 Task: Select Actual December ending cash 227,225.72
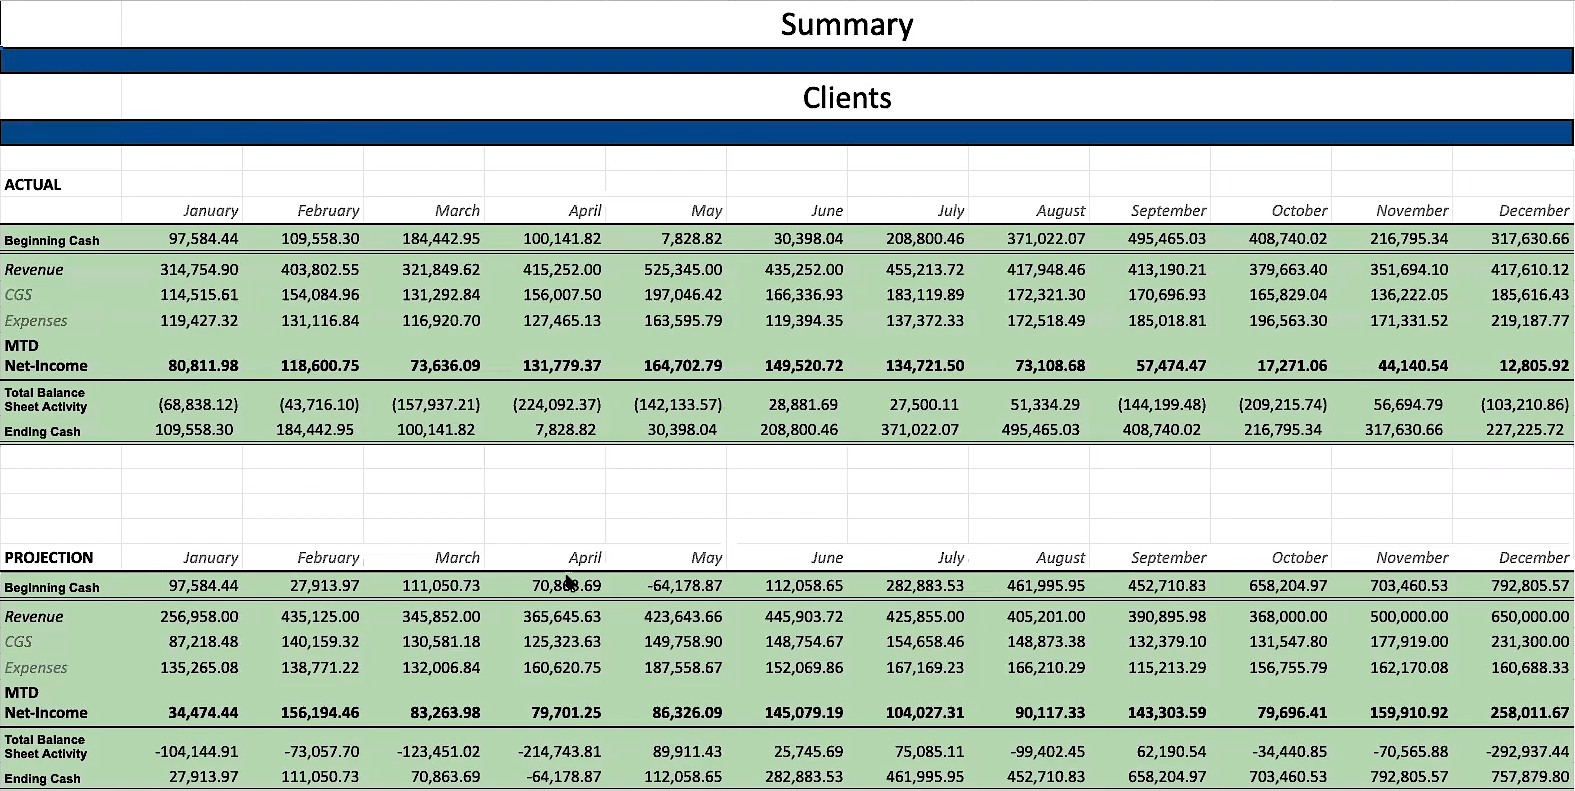click(x=1525, y=430)
